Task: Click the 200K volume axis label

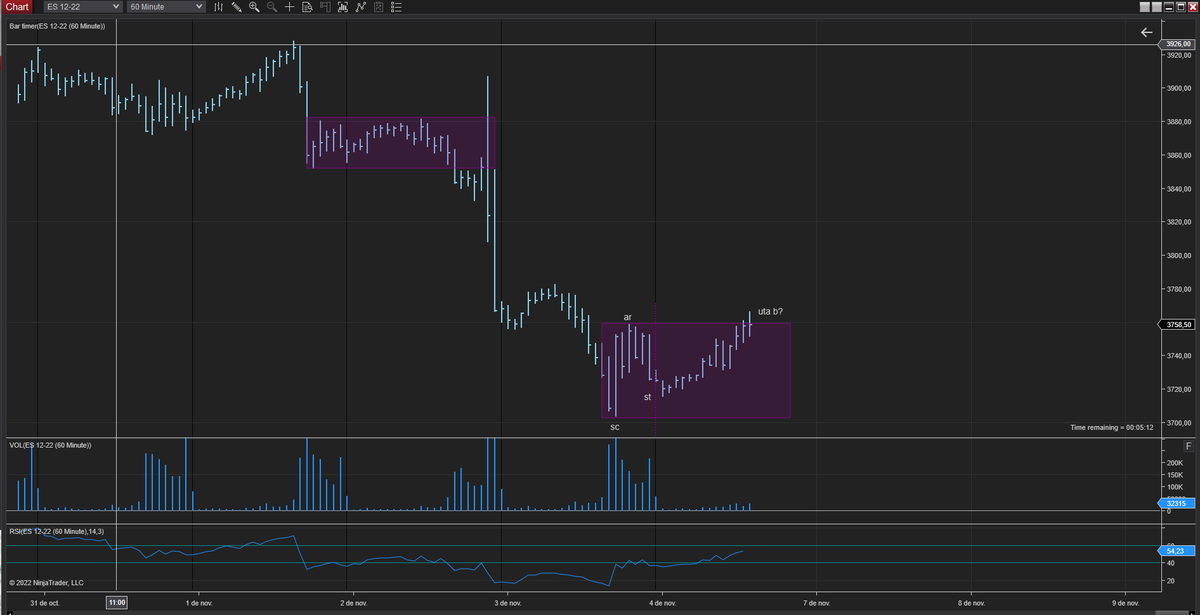Action: pos(1174,464)
